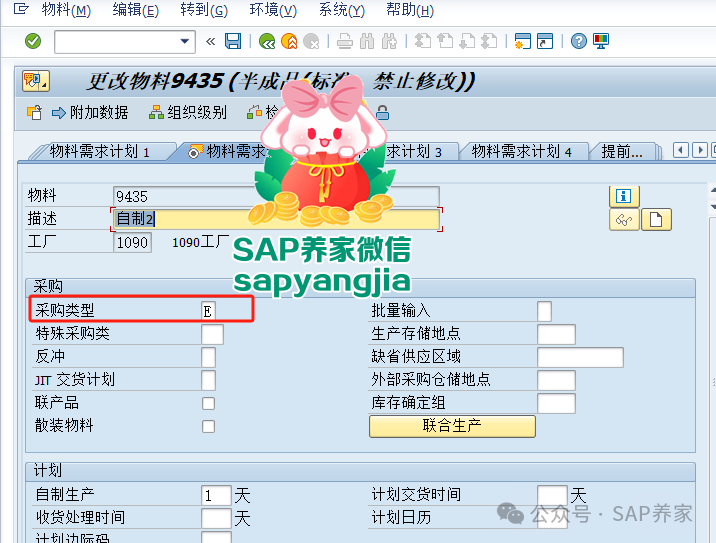Click the Last Page icon

tap(490, 42)
